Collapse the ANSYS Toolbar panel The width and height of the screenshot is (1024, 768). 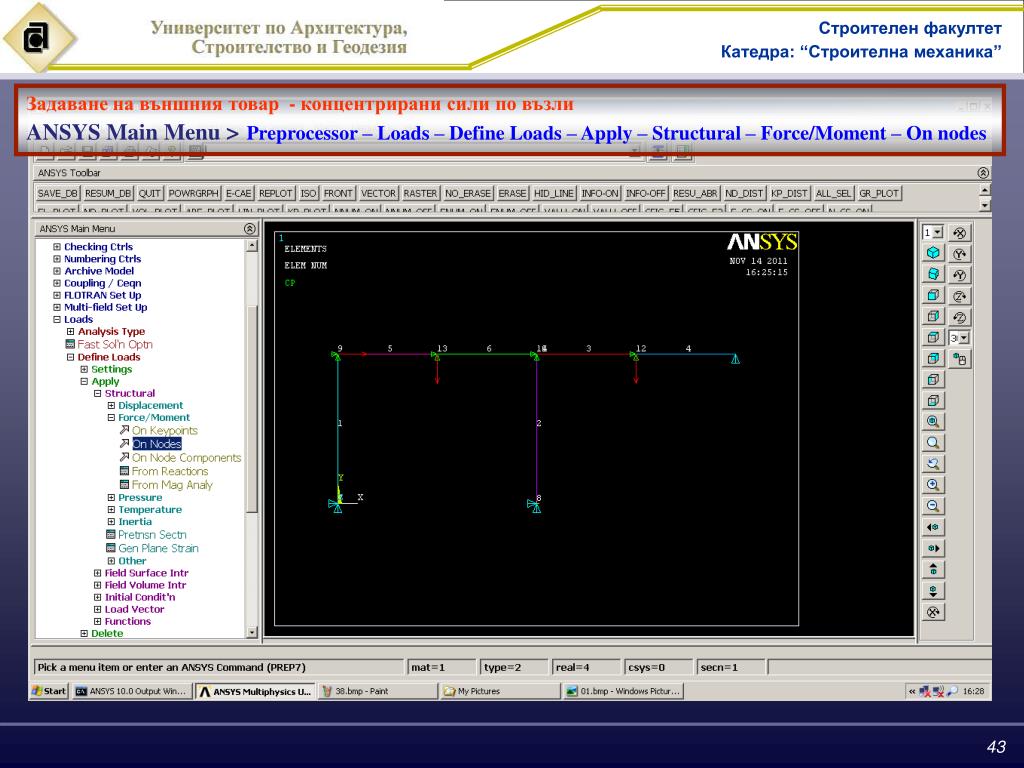[983, 173]
